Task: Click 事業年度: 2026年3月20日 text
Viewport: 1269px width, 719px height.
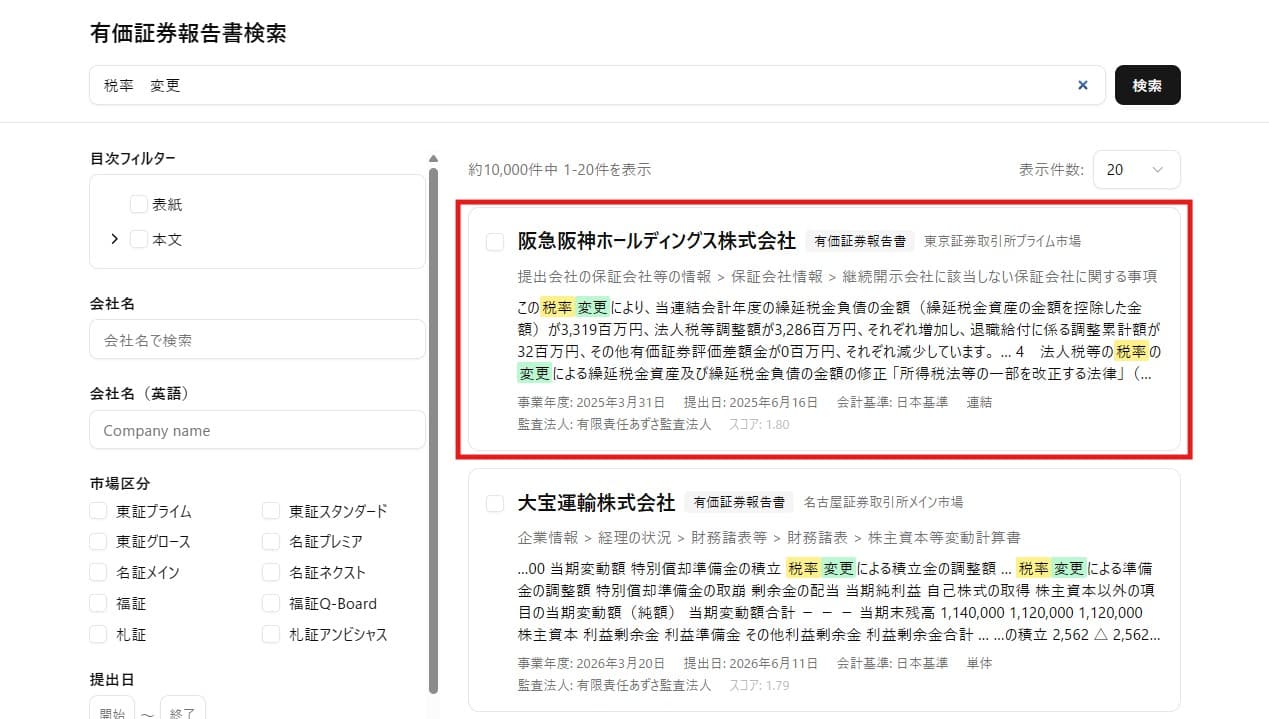Action: pyautogui.click(x=591, y=663)
